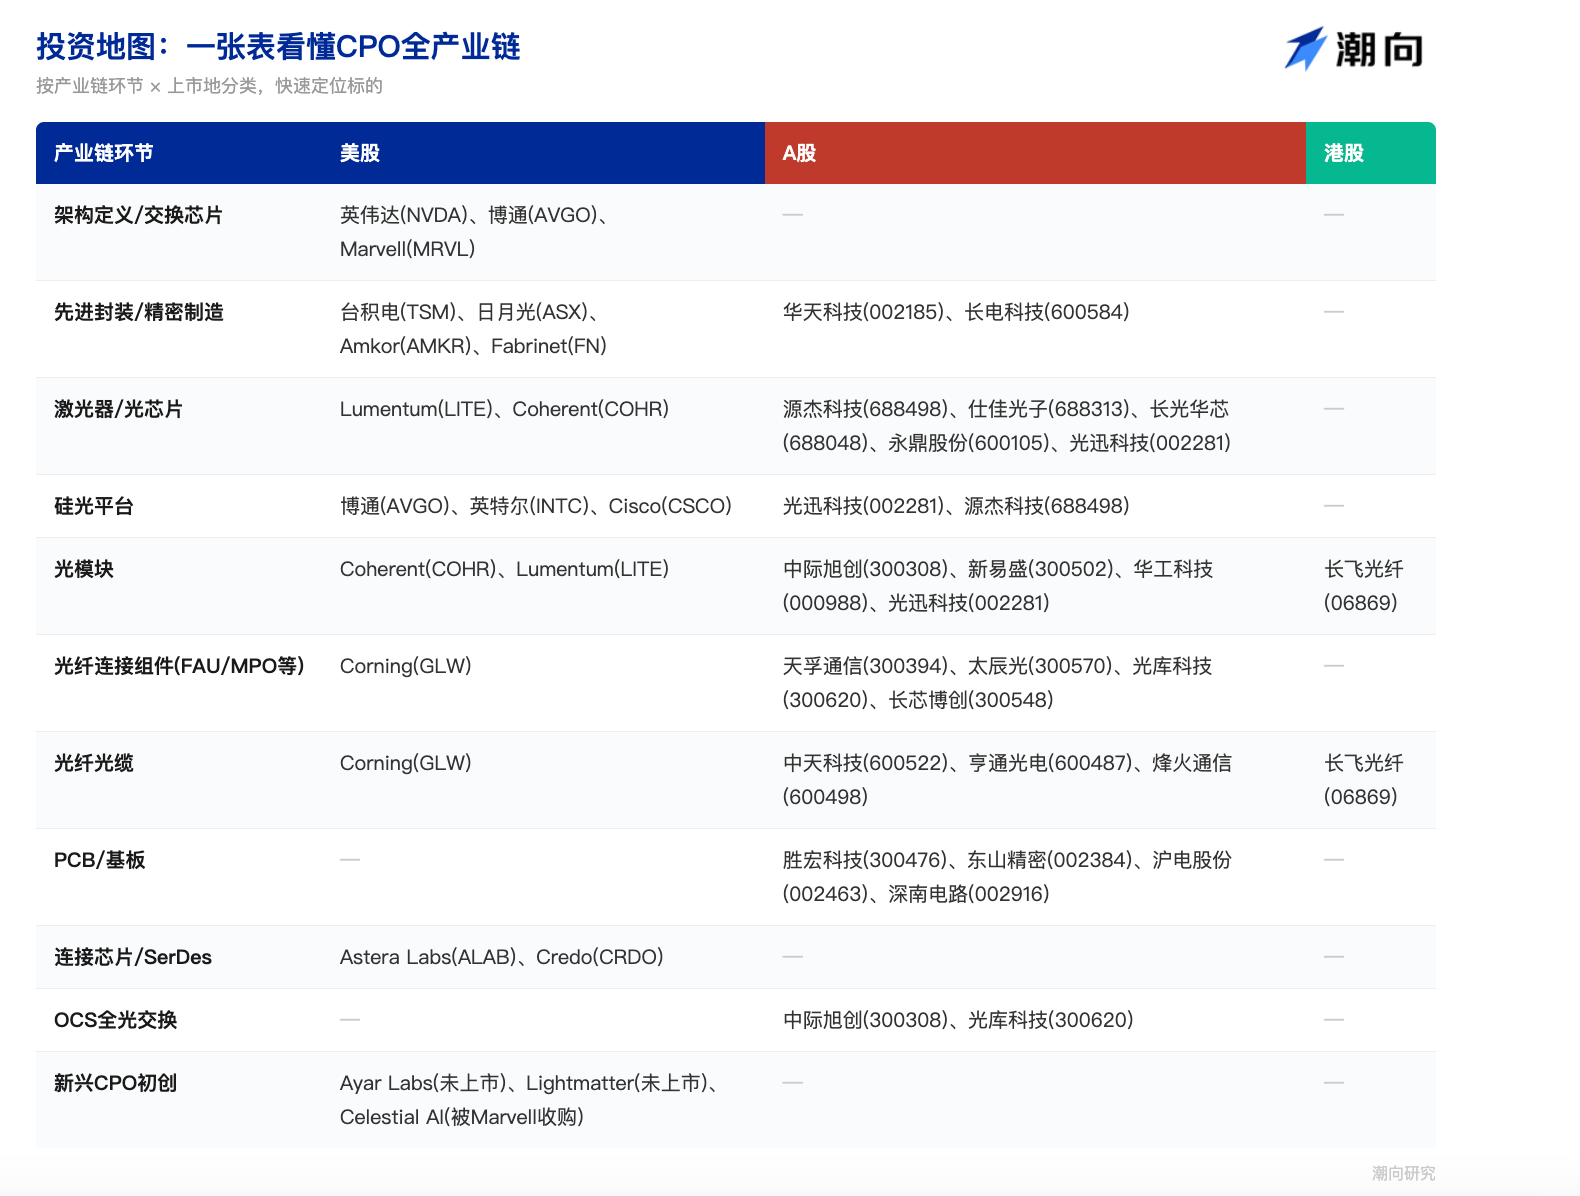Select the row label 硅光平台

coord(94,506)
